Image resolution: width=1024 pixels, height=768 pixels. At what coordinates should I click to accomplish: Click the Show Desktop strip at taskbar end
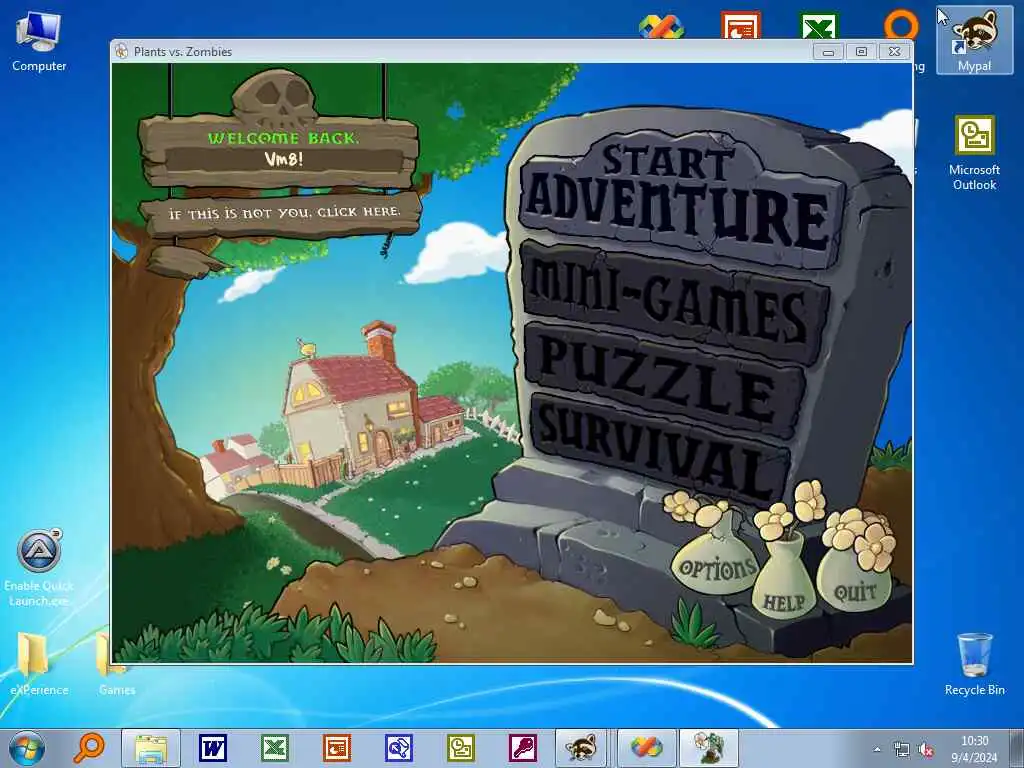(1017, 748)
